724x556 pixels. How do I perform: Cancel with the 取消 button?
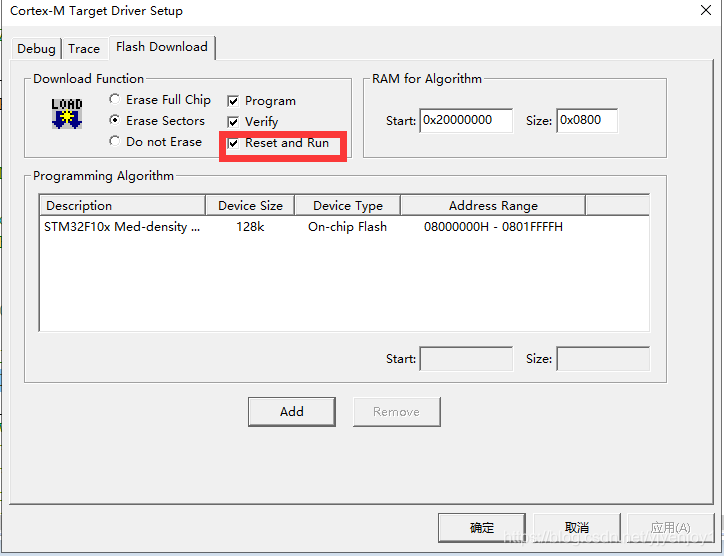(577, 527)
